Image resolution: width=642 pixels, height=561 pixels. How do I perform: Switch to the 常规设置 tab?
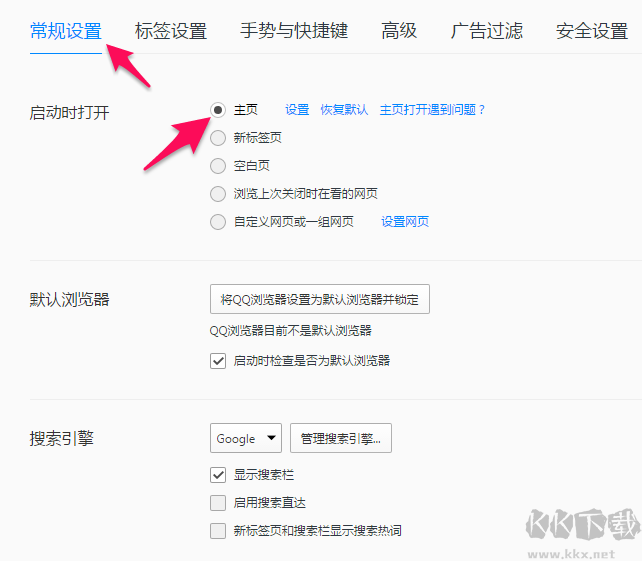(66, 31)
